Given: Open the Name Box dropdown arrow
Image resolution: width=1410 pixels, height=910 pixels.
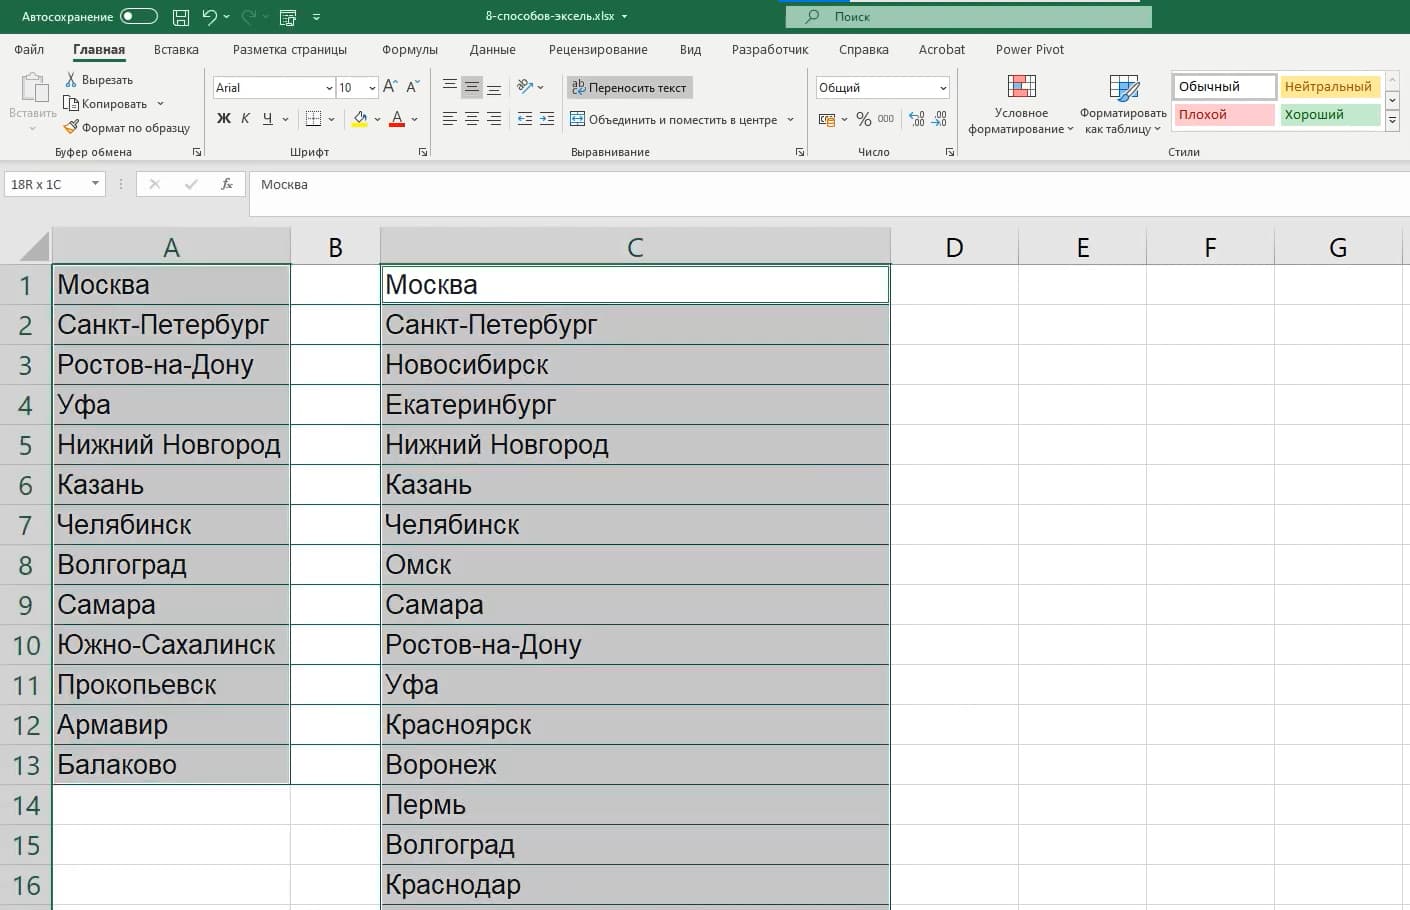Looking at the screenshot, I should click(95, 184).
